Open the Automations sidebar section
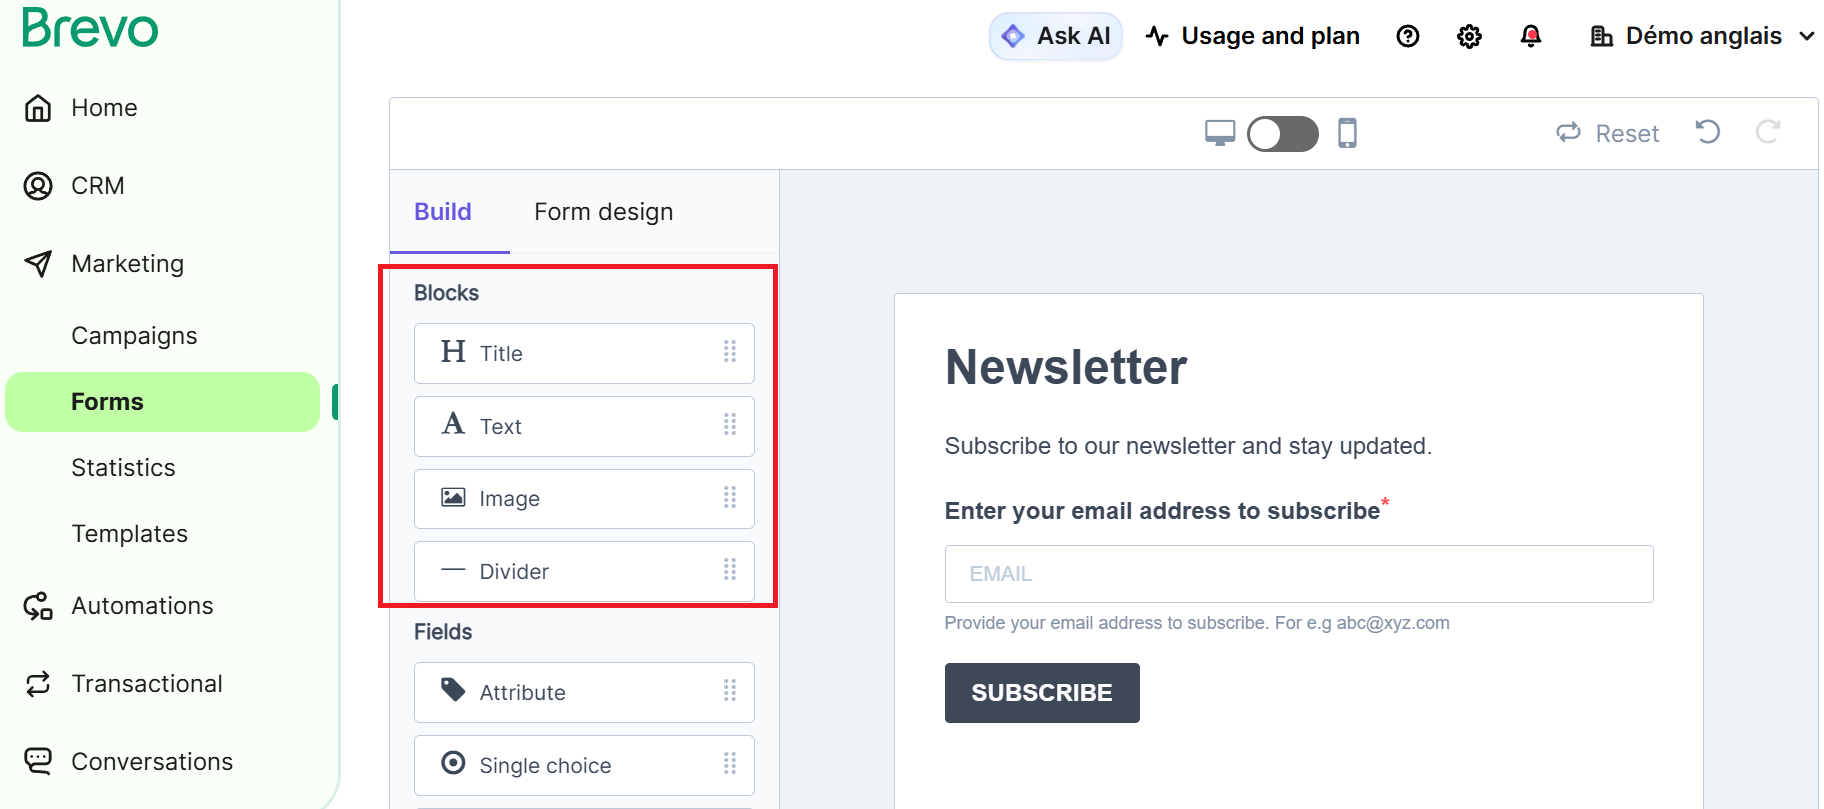The image size is (1824, 809). tap(142, 606)
